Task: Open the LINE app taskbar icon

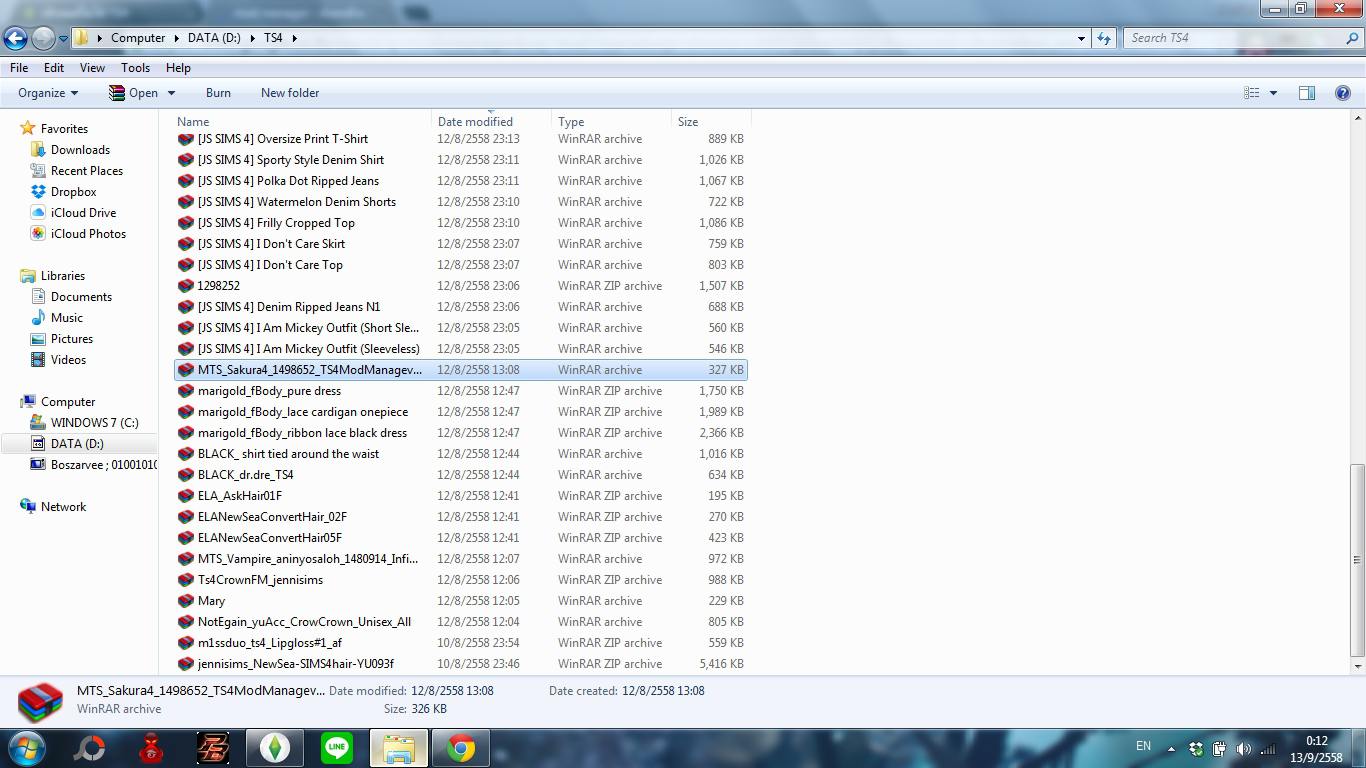Action: click(x=337, y=748)
